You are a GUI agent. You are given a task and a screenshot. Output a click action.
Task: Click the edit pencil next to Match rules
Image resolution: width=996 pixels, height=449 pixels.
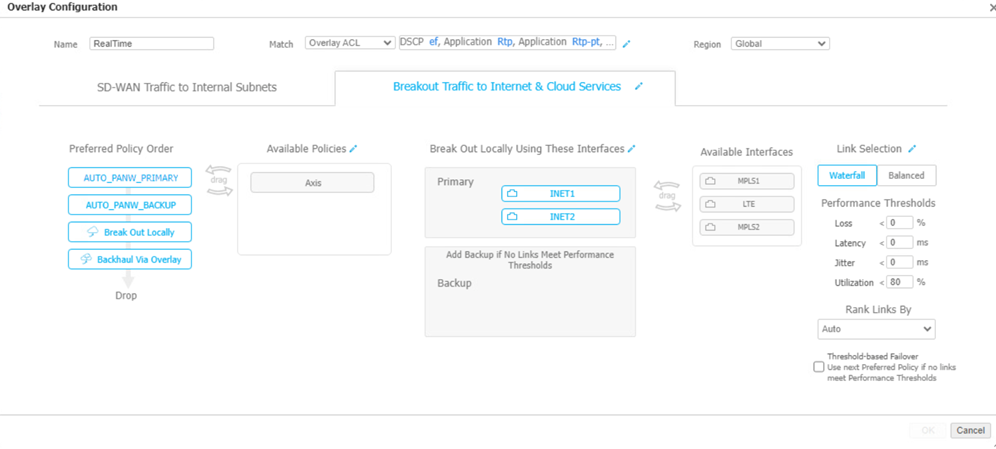point(627,44)
